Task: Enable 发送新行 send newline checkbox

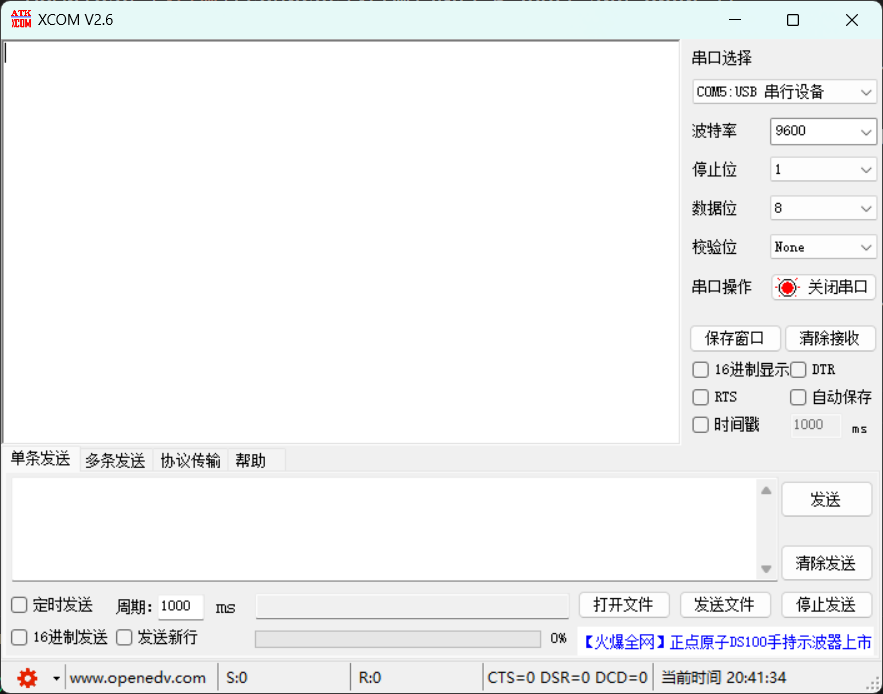Action: point(124,638)
